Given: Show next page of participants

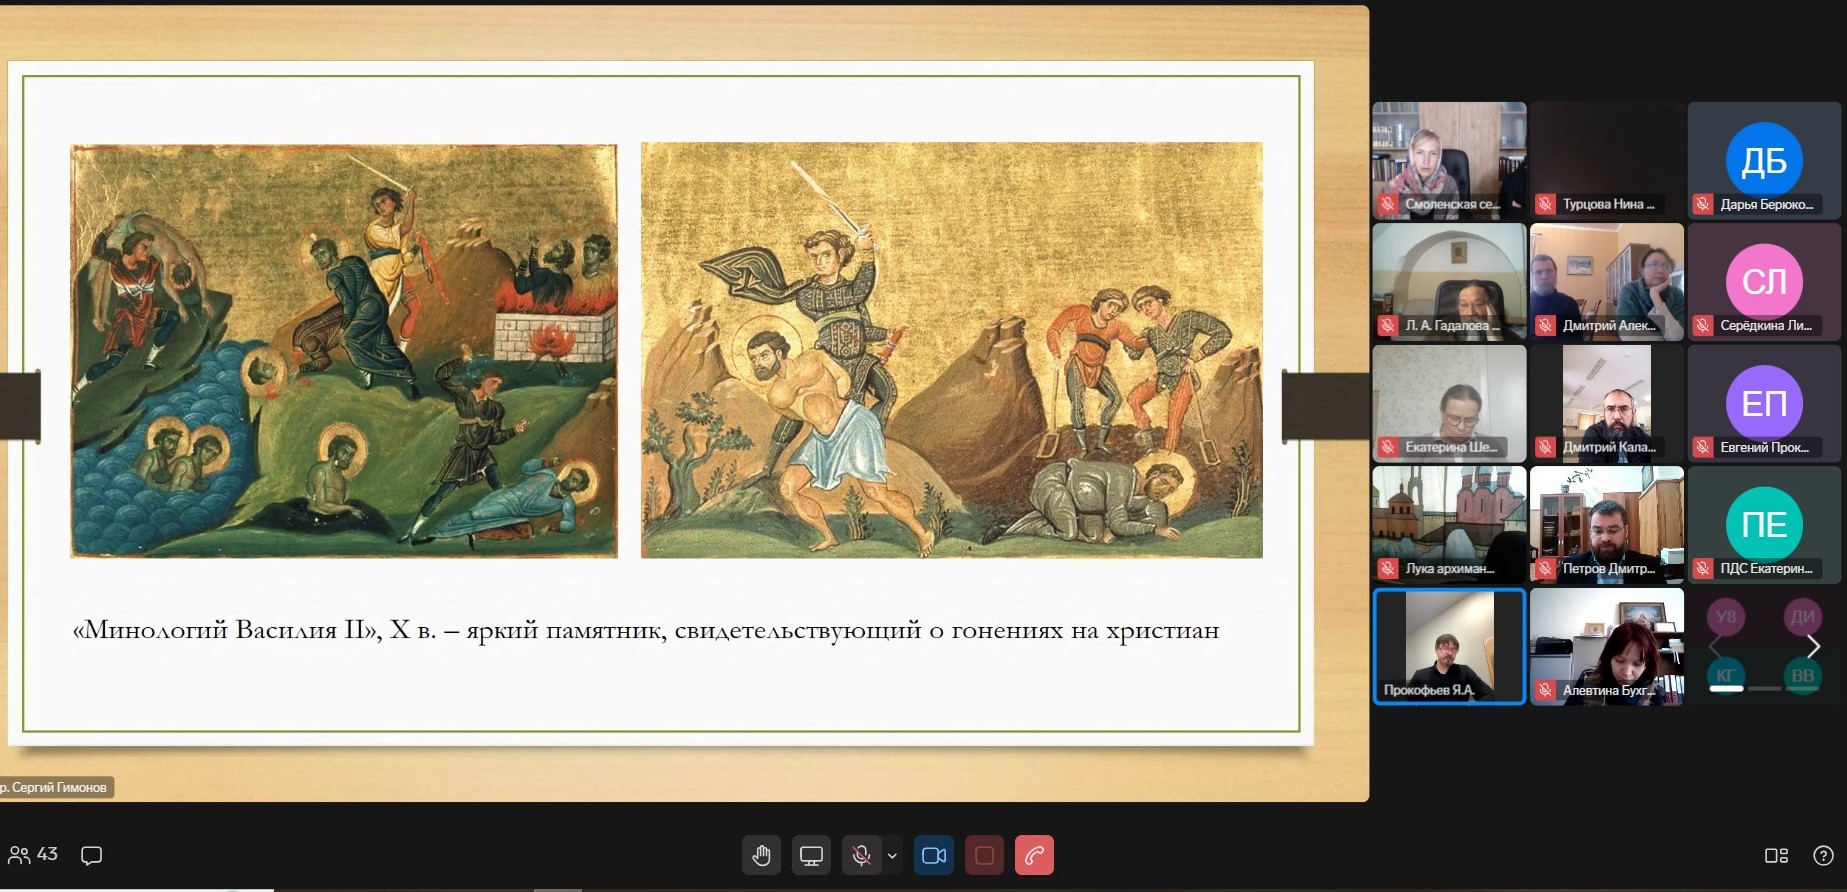Looking at the screenshot, I should click(1814, 647).
